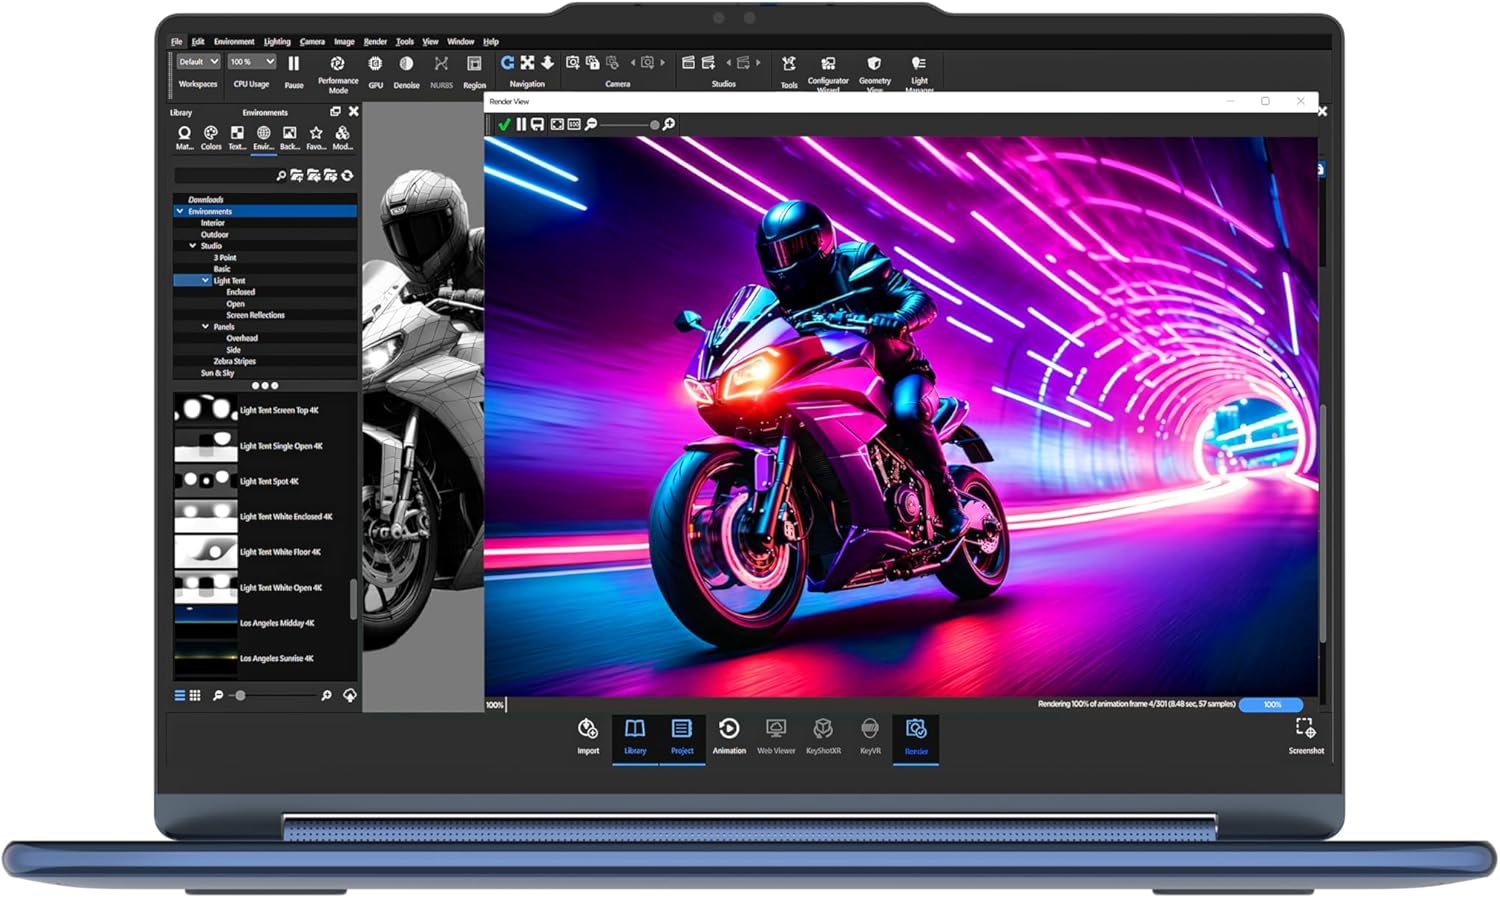
Task: Open the Workspaces Default dropdown
Action: tap(198, 61)
